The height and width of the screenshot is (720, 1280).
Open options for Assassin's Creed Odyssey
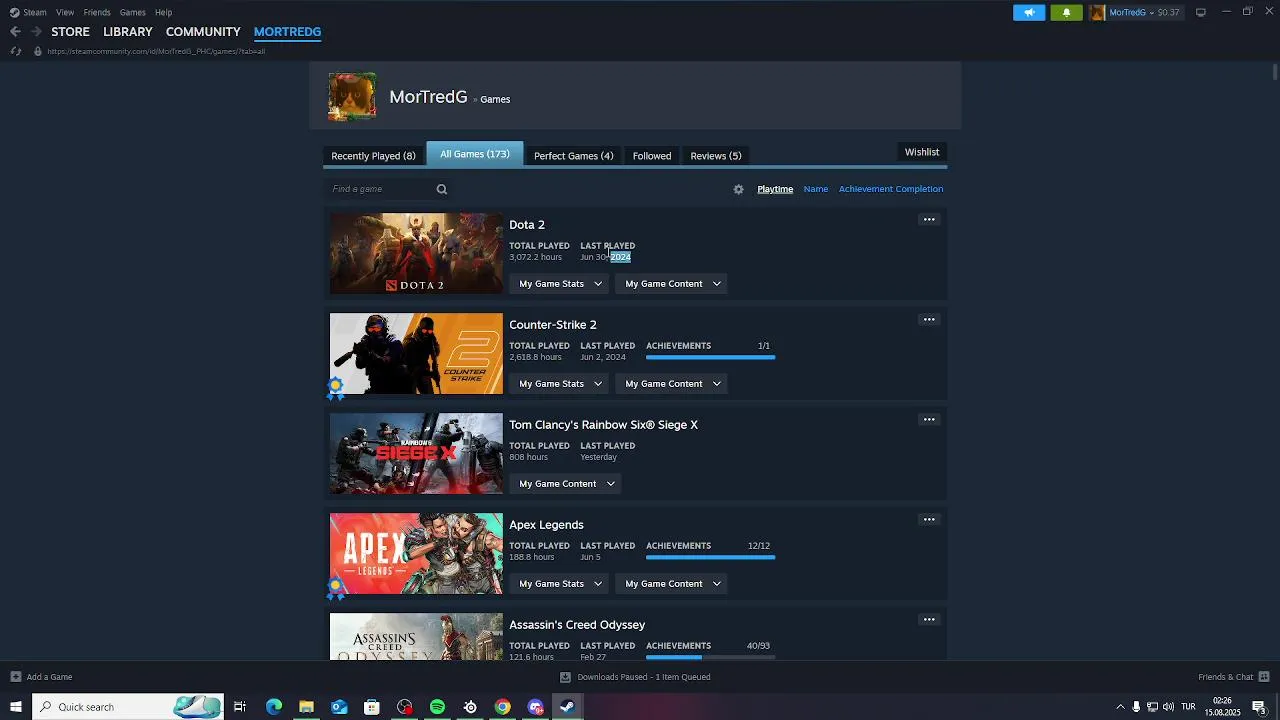tap(929, 620)
